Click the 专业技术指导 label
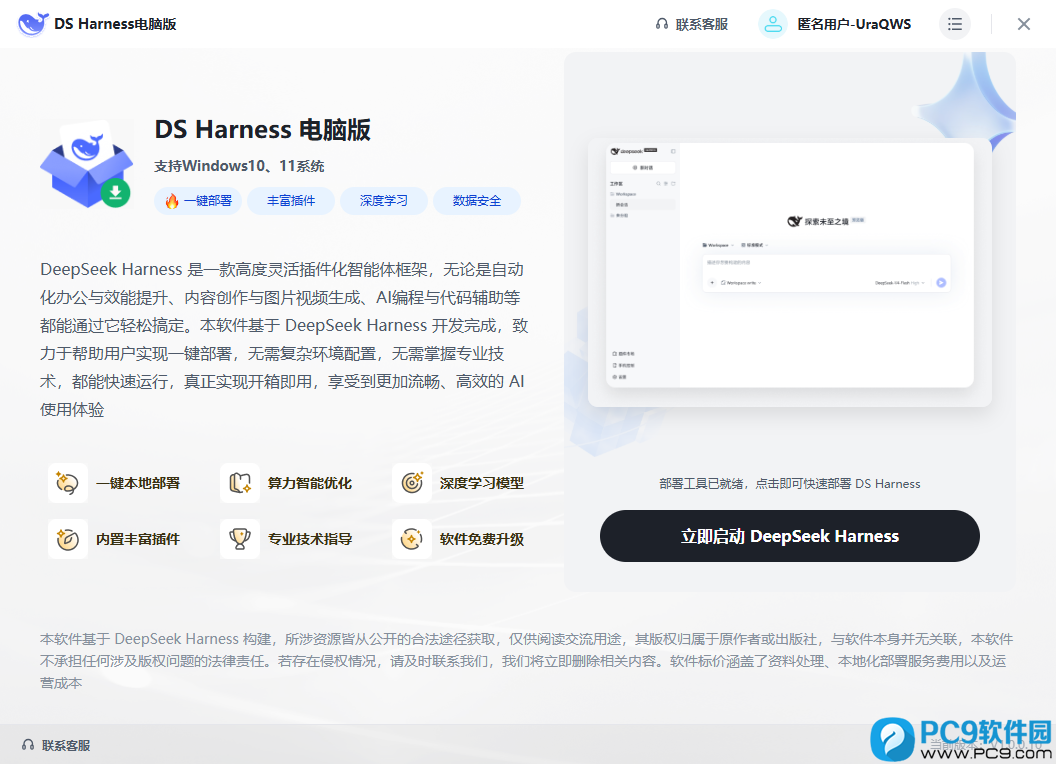The height and width of the screenshot is (764, 1056). pos(310,539)
